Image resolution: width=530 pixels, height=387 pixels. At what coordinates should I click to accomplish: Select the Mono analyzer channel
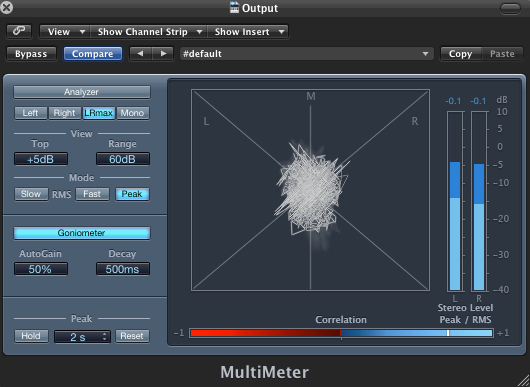point(132,113)
